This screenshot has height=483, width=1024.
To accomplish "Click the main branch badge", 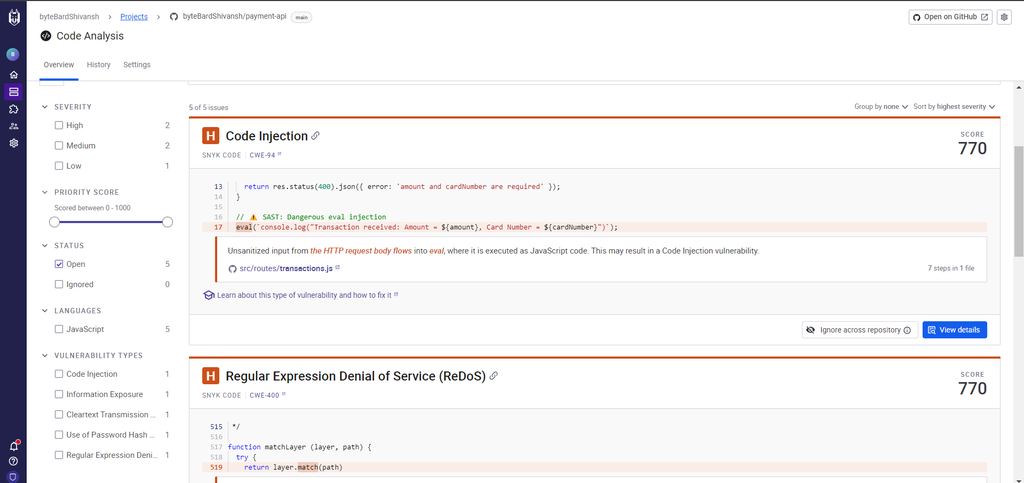I will (301, 18).
